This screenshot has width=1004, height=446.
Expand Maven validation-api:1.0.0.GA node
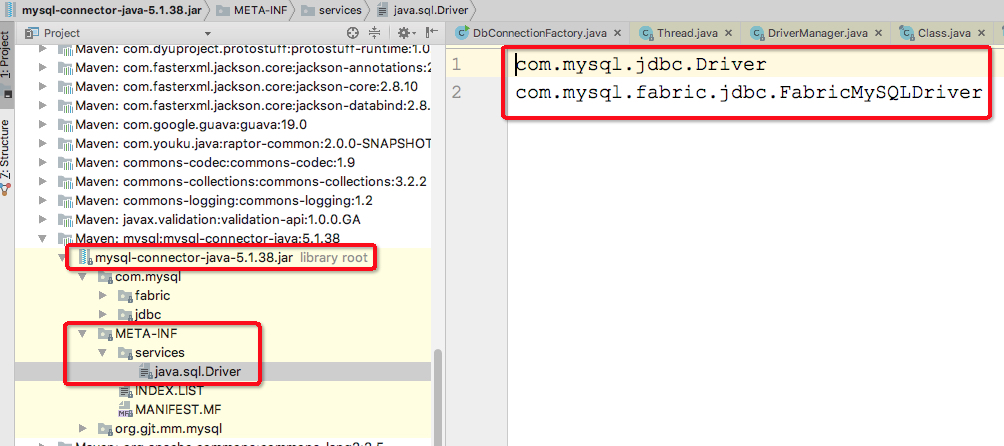pos(43,219)
